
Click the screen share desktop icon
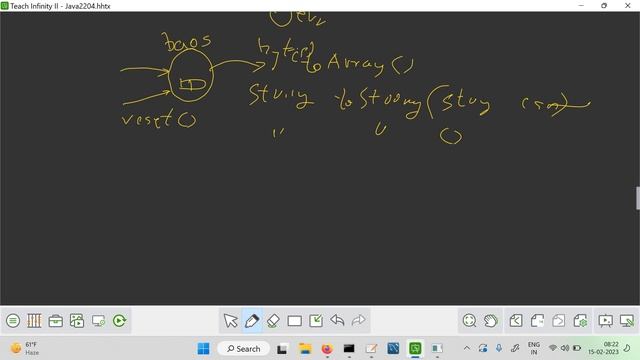click(x=627, y=321)
